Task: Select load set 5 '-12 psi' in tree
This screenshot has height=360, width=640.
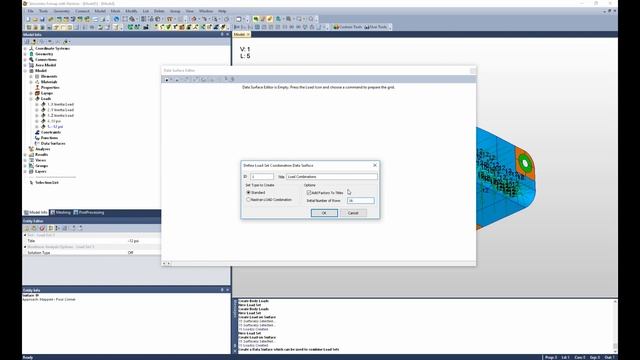Action: coord(55,127)
